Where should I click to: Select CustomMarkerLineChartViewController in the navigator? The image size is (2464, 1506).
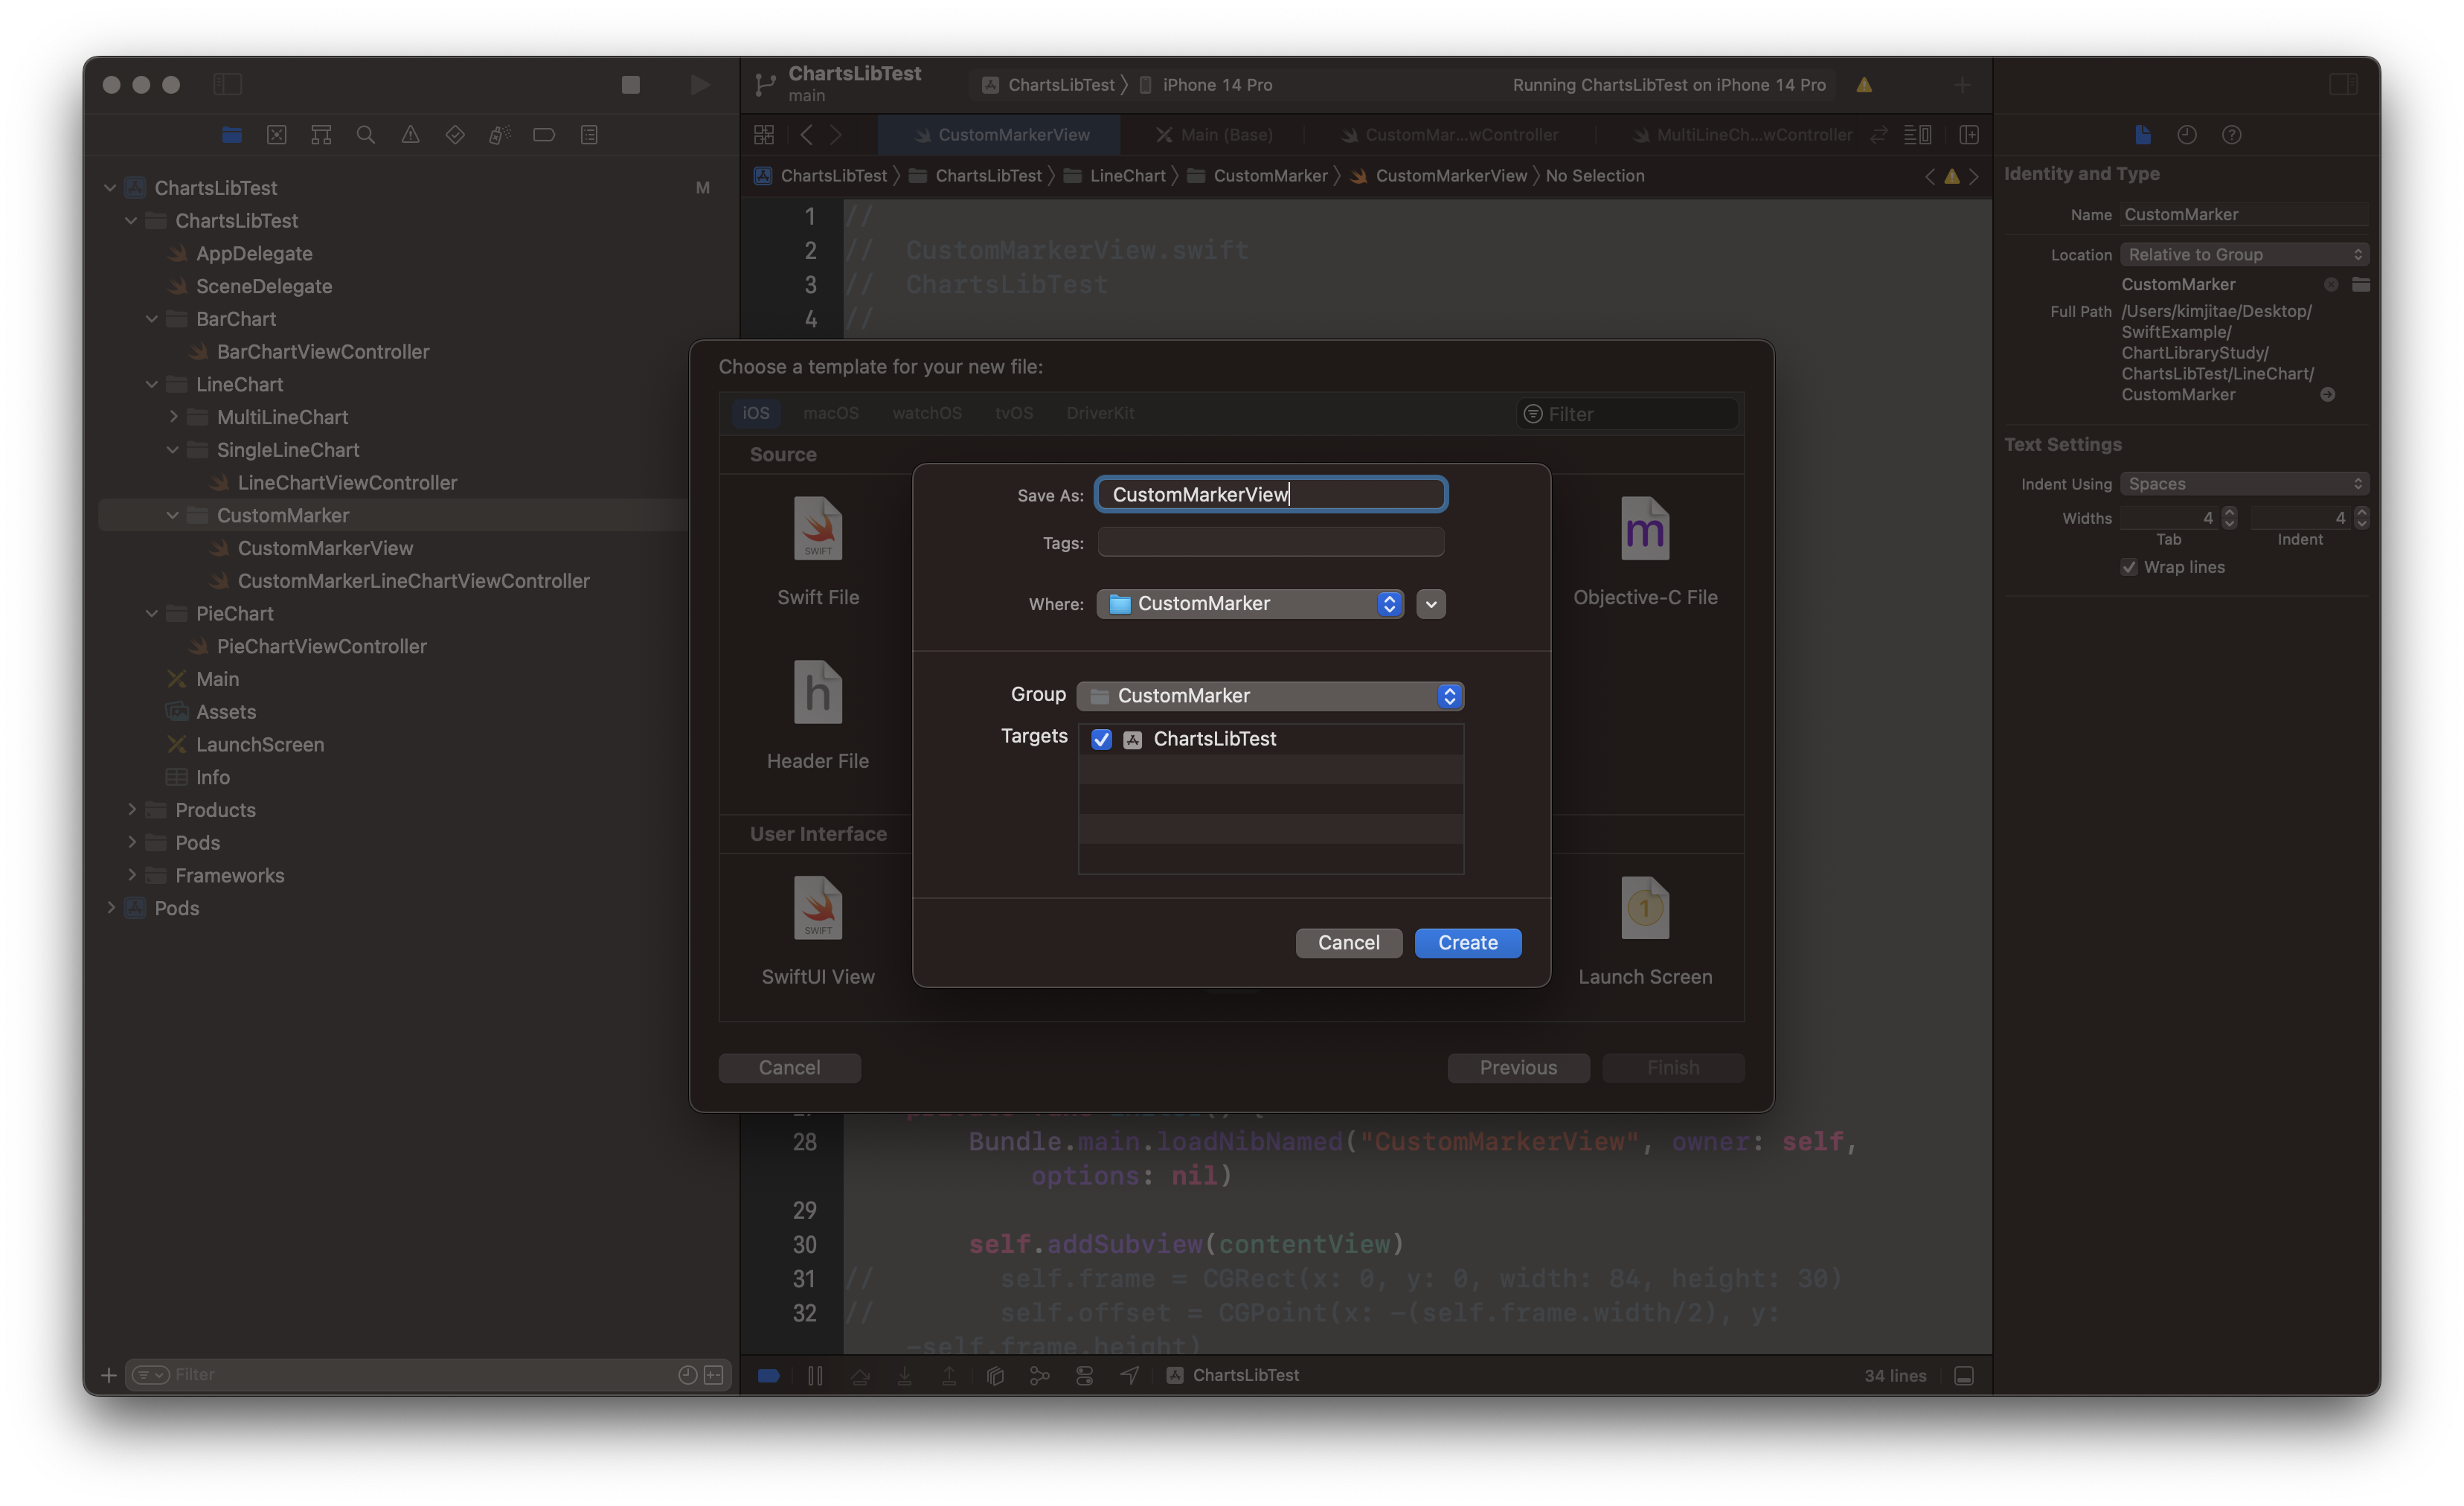coord(413,581)
